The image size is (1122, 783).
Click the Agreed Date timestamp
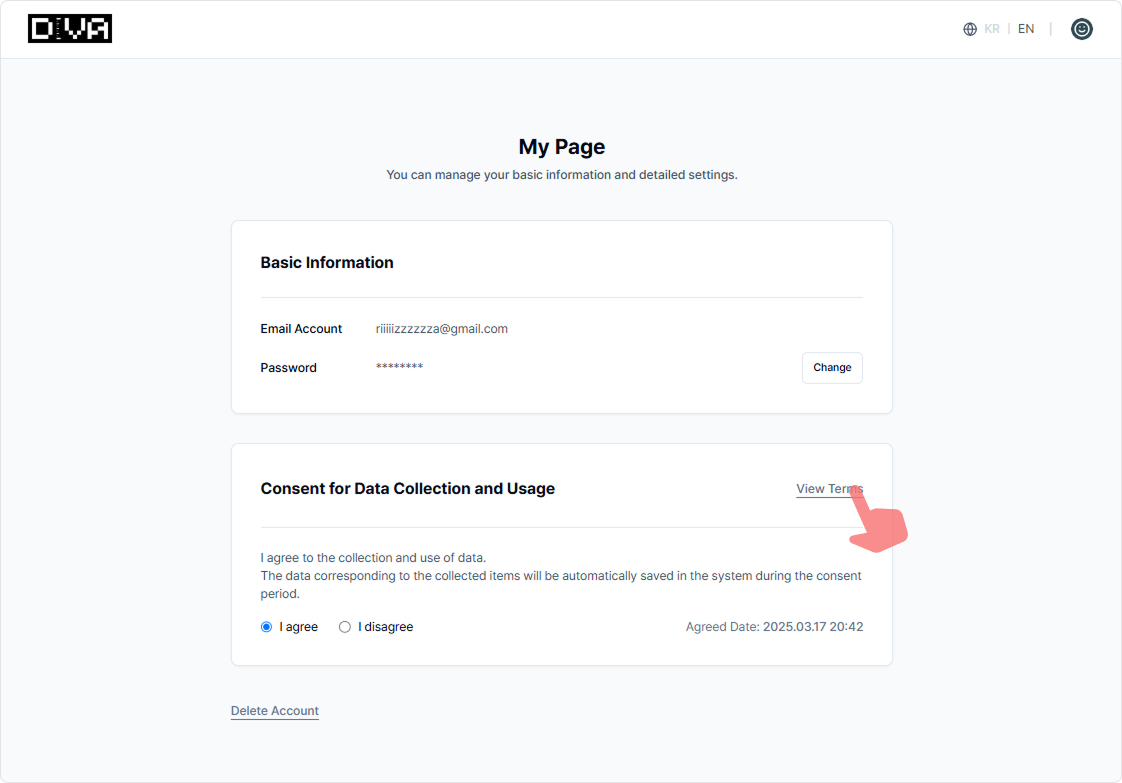pos(774,627)
